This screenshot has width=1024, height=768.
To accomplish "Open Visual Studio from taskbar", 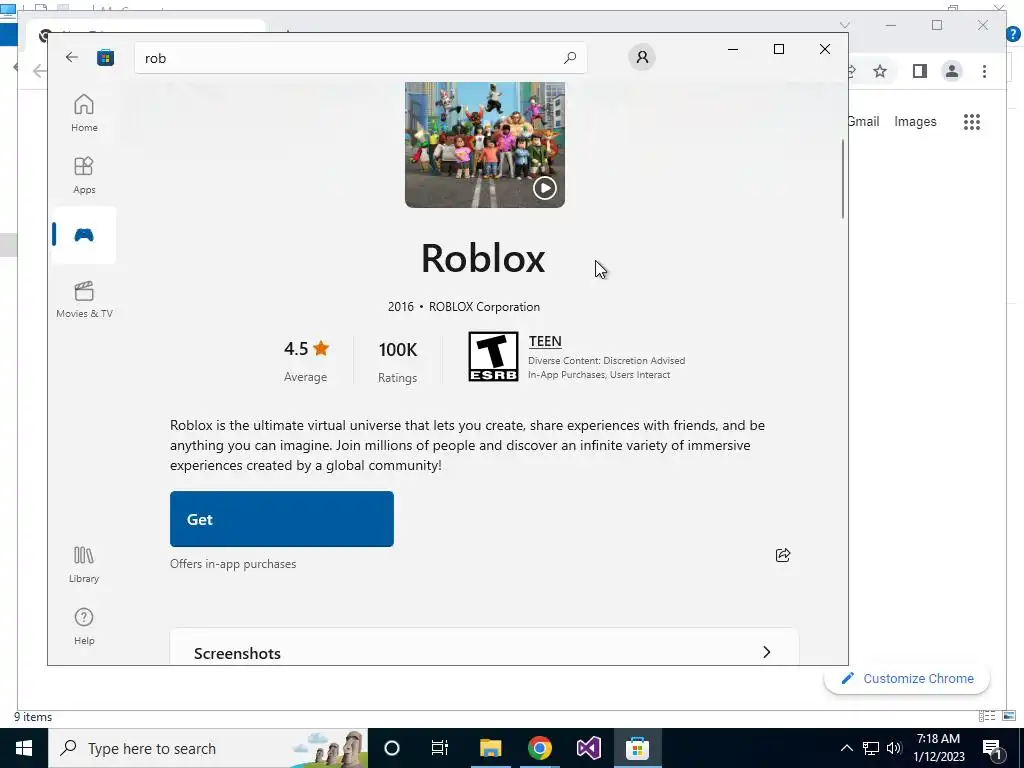I will pos(588,748).
